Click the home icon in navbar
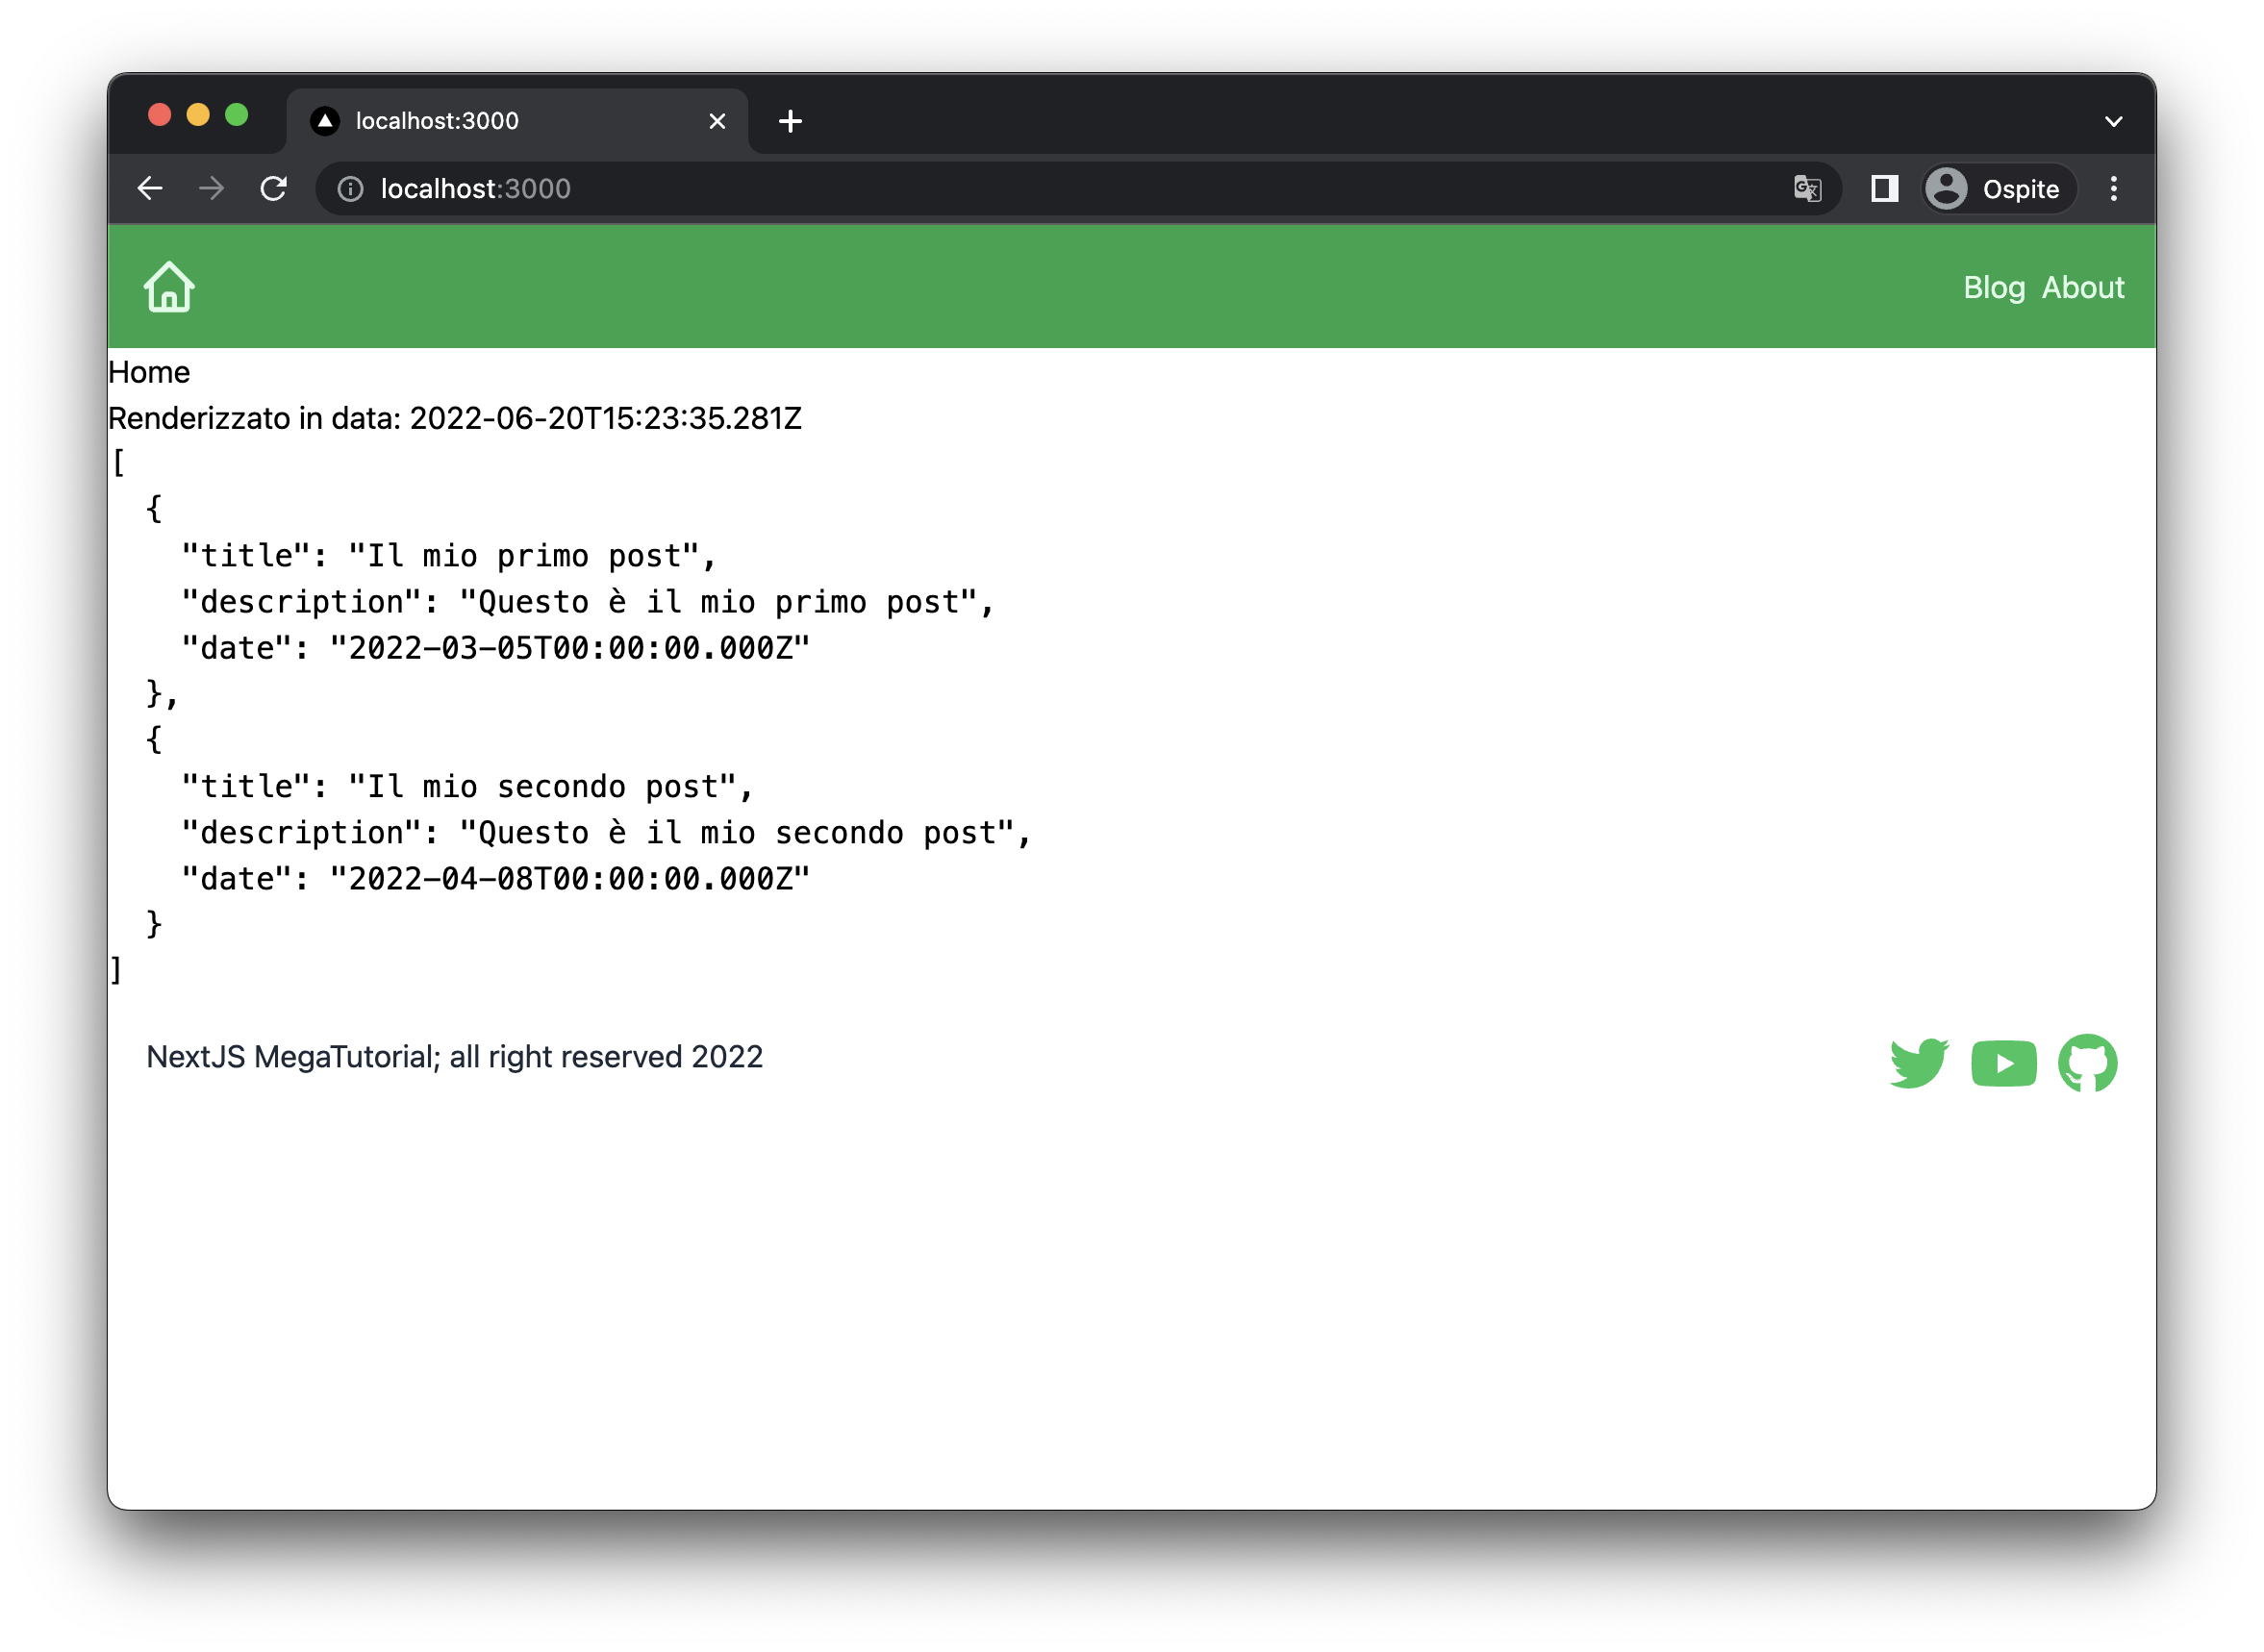Screen dimensions: 2264x1652 click(x=170, y=288)
